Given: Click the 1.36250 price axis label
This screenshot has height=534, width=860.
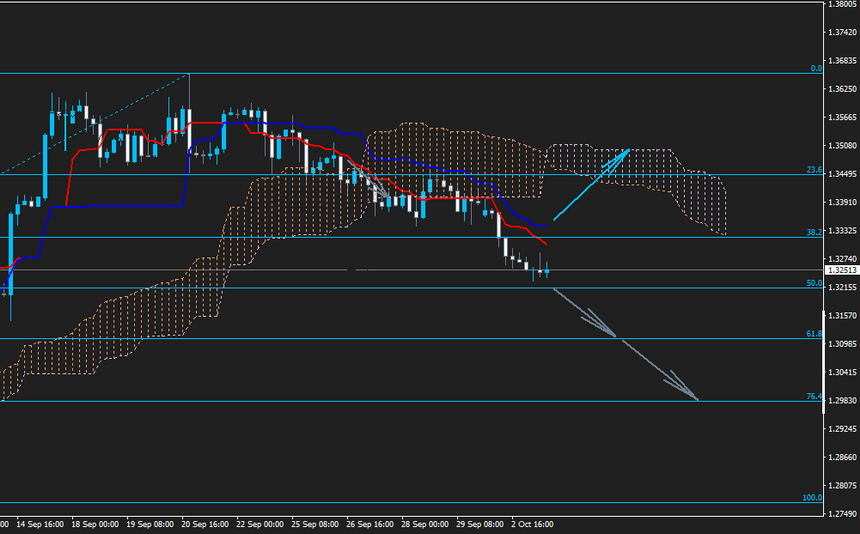Looking at the screenshot, I should pyautogui.click(x=842, y=89).
